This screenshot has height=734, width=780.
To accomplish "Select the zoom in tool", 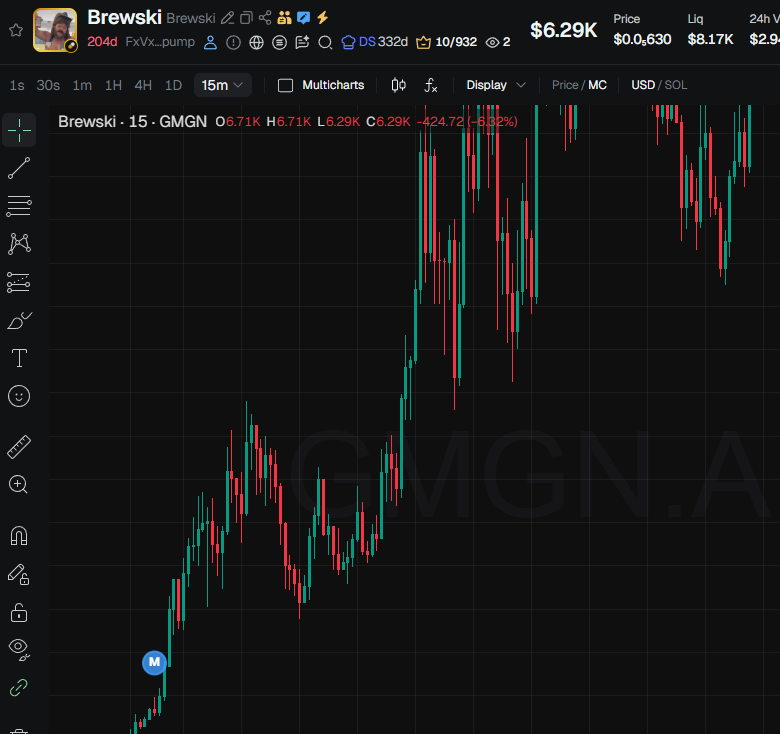I will tap(19, 484).
